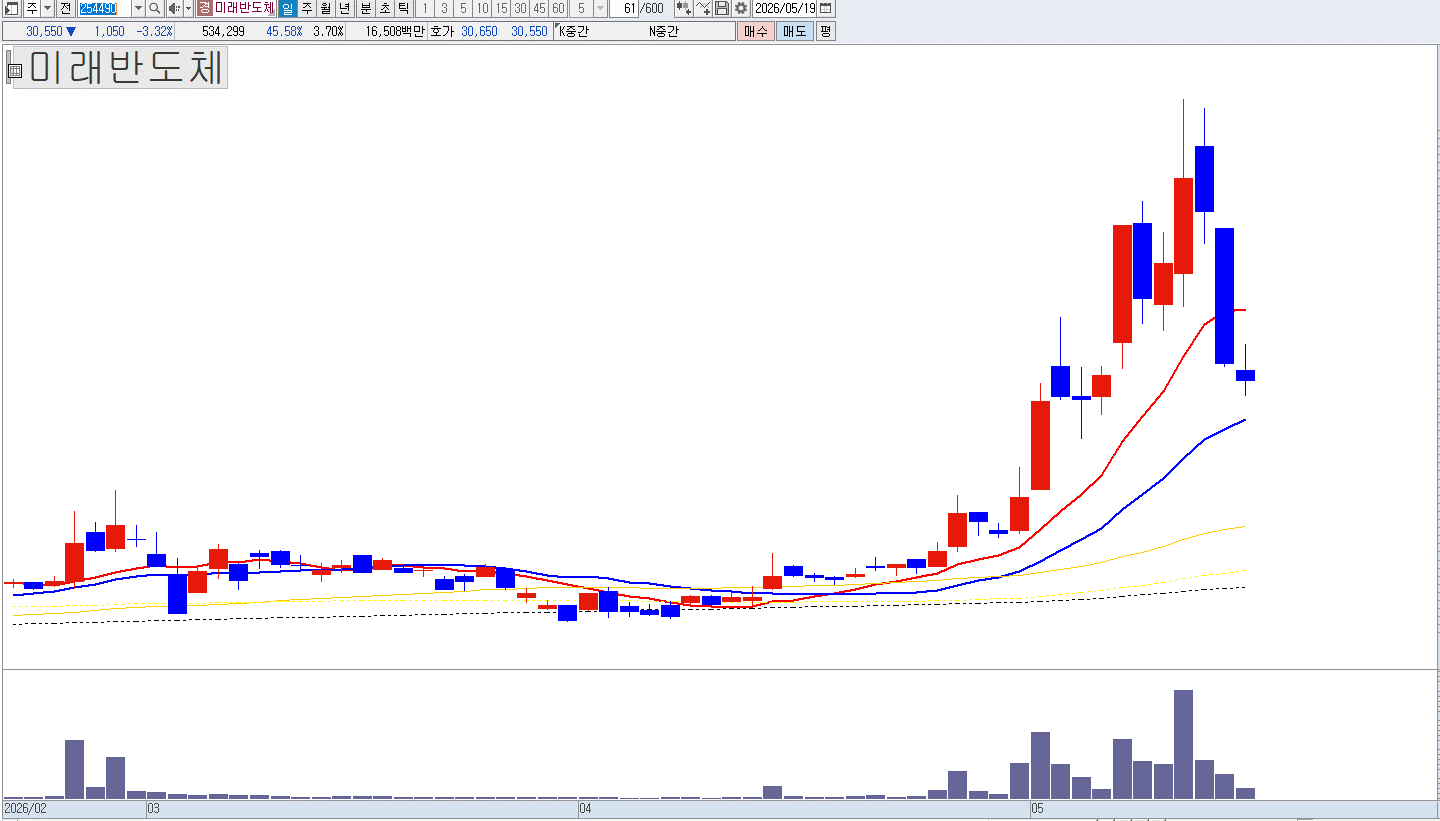
Task: Click the 05 month axis label
Action: [1038, 807]
